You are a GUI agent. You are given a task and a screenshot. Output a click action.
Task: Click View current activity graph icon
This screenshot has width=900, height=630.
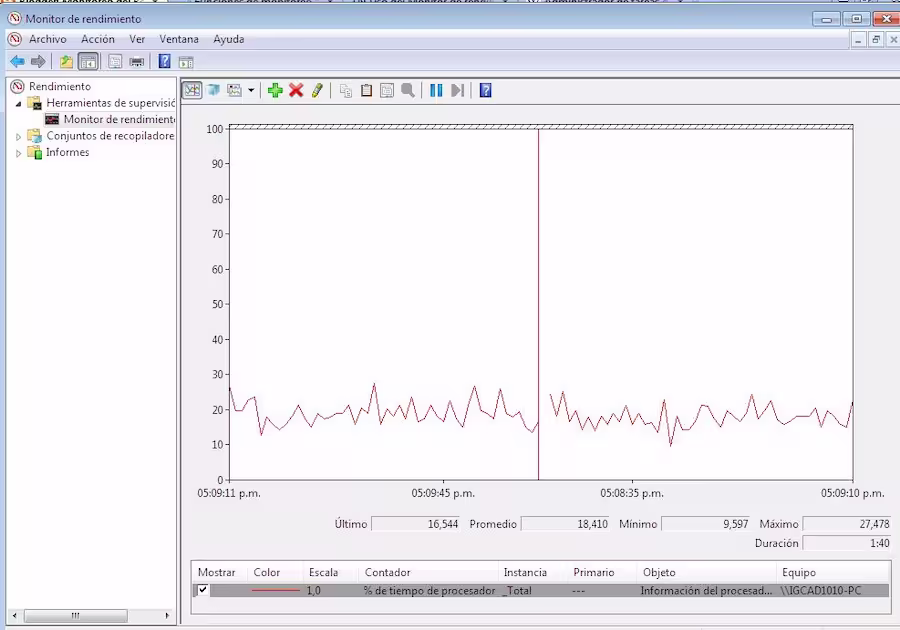pyautogui.click(x=192, y=90)
